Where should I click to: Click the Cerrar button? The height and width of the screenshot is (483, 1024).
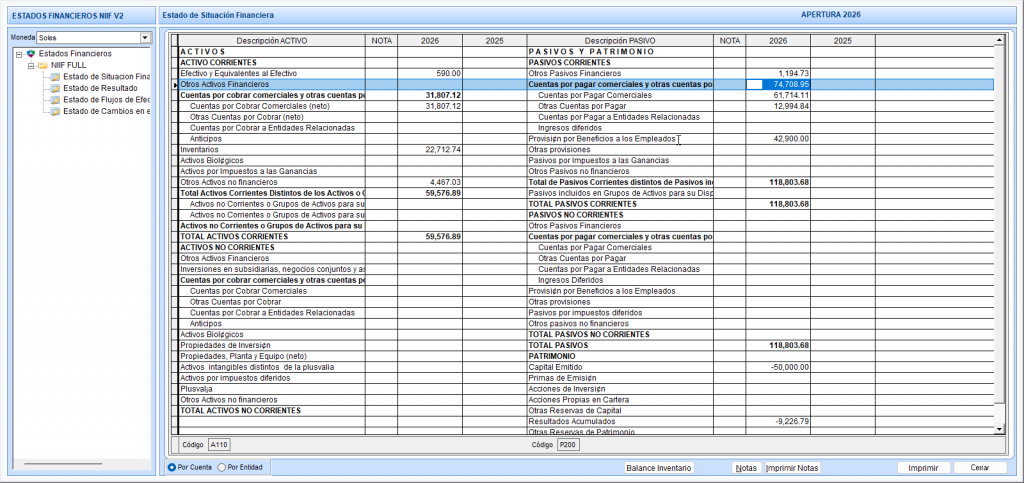tap(980, 468)
